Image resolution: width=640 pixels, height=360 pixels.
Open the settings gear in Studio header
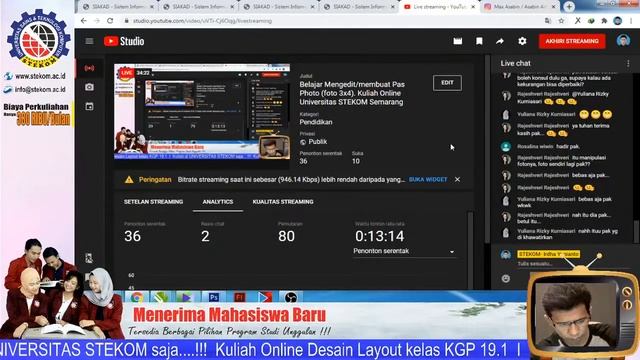[522, 41]
